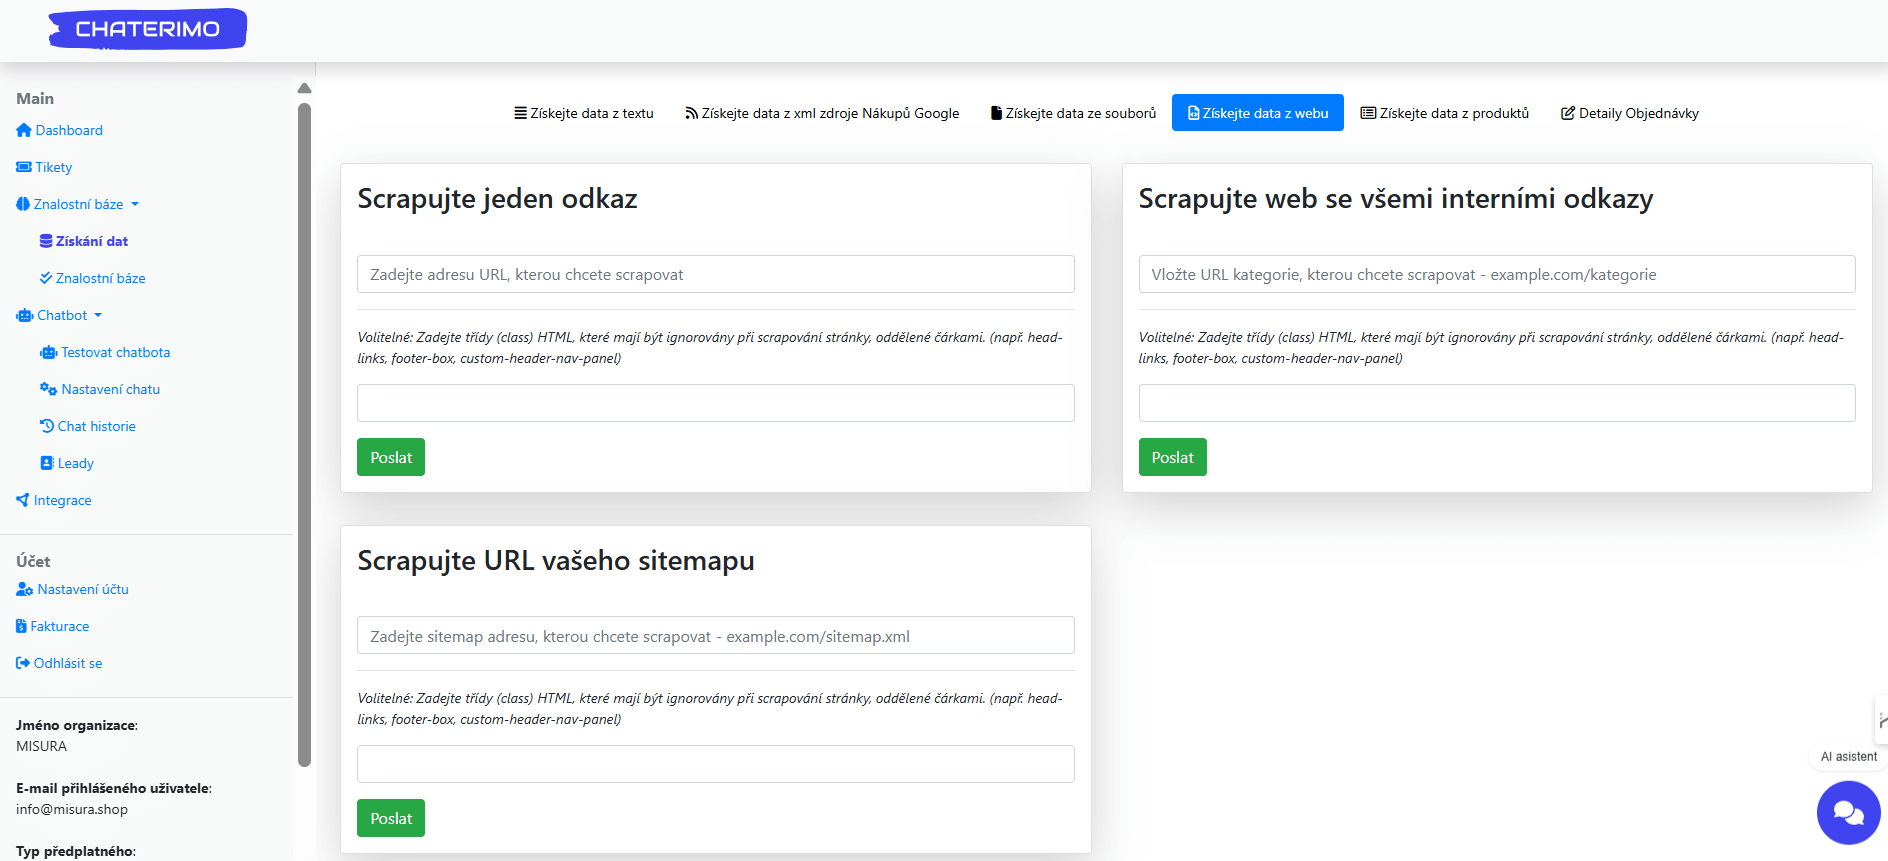Switch to Získejte data z textu tab

[584, 113]
